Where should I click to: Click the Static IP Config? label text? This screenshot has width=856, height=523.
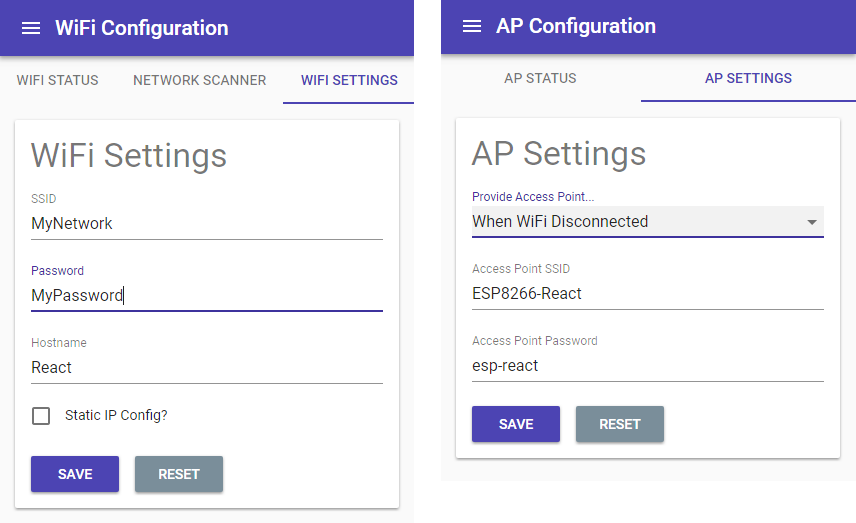116,415
